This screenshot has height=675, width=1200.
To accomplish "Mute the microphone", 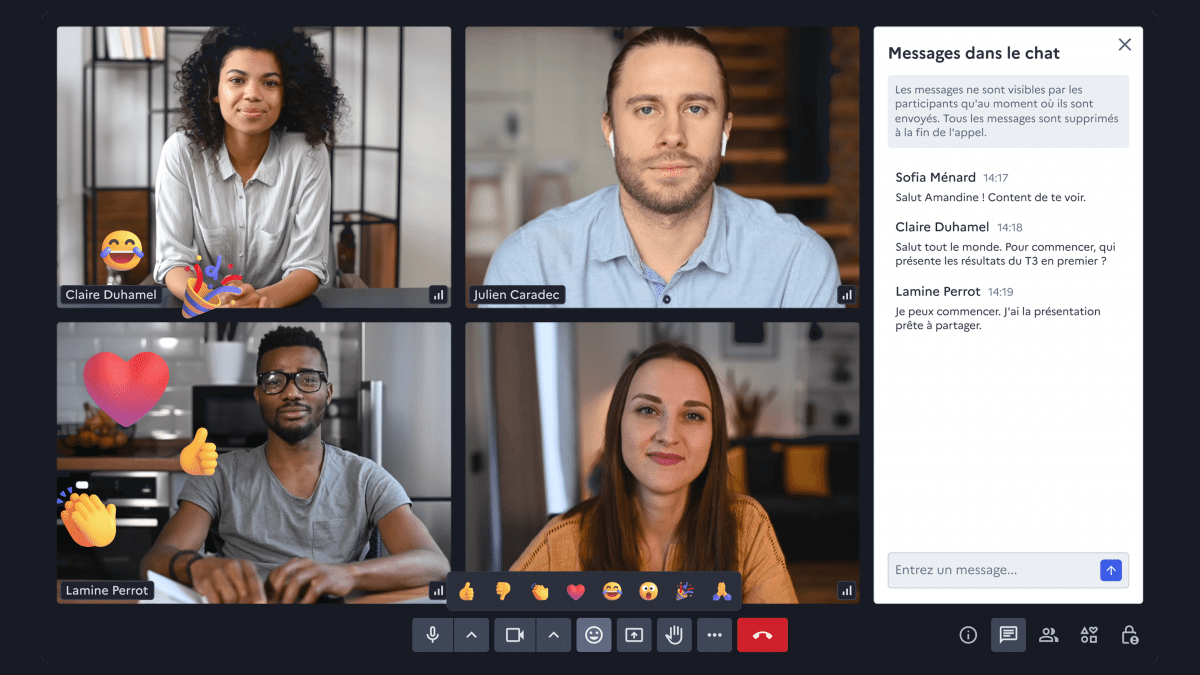I will pos(432,635).
